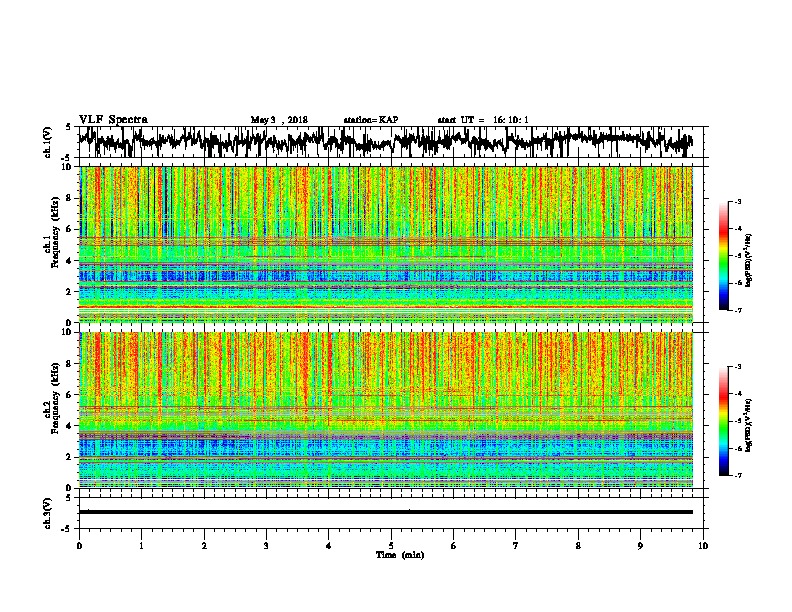This screenshot has width=792, height=612.
Task: Click the "VLF Spectra" title text
Action: 113,120
